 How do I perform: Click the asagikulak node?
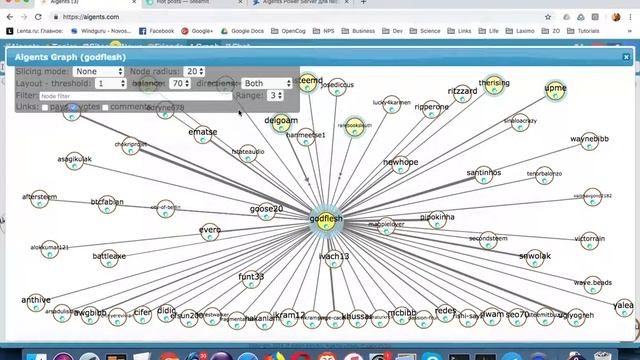(74, 162)
